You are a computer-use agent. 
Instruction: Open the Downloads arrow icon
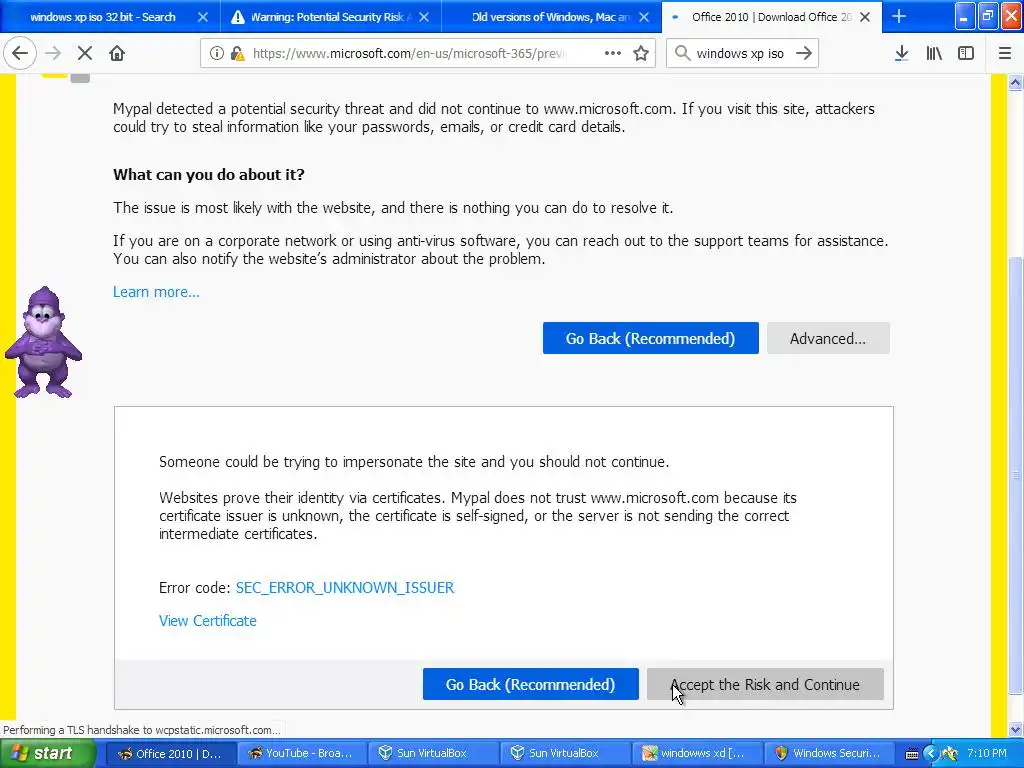(901, 53)
